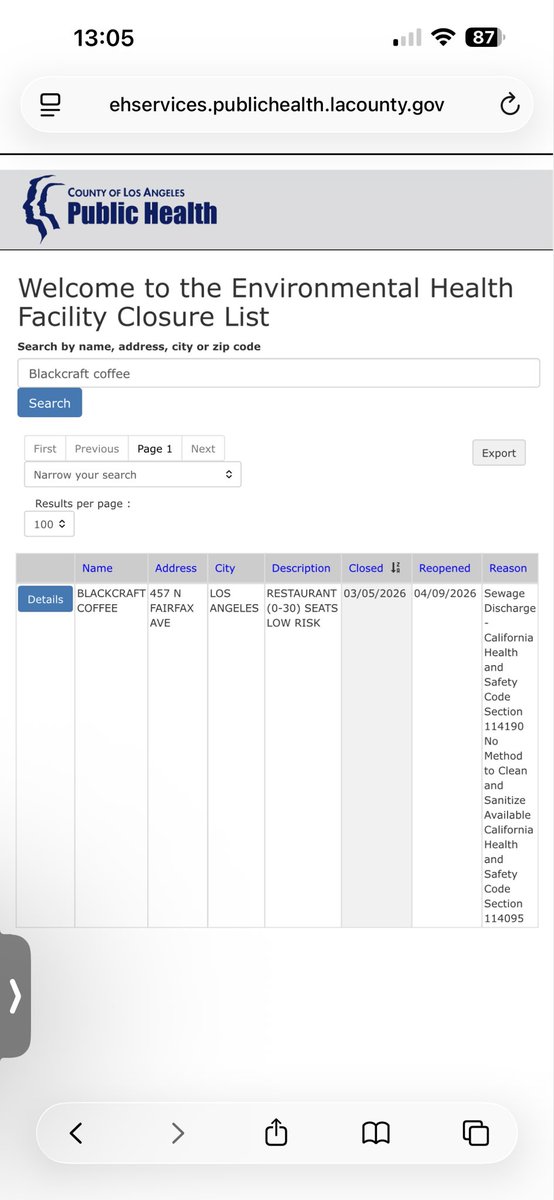This screenshot has height=1200, width=554.
Task: Open the side panel chevron handle
Action: tap(15, 996)
